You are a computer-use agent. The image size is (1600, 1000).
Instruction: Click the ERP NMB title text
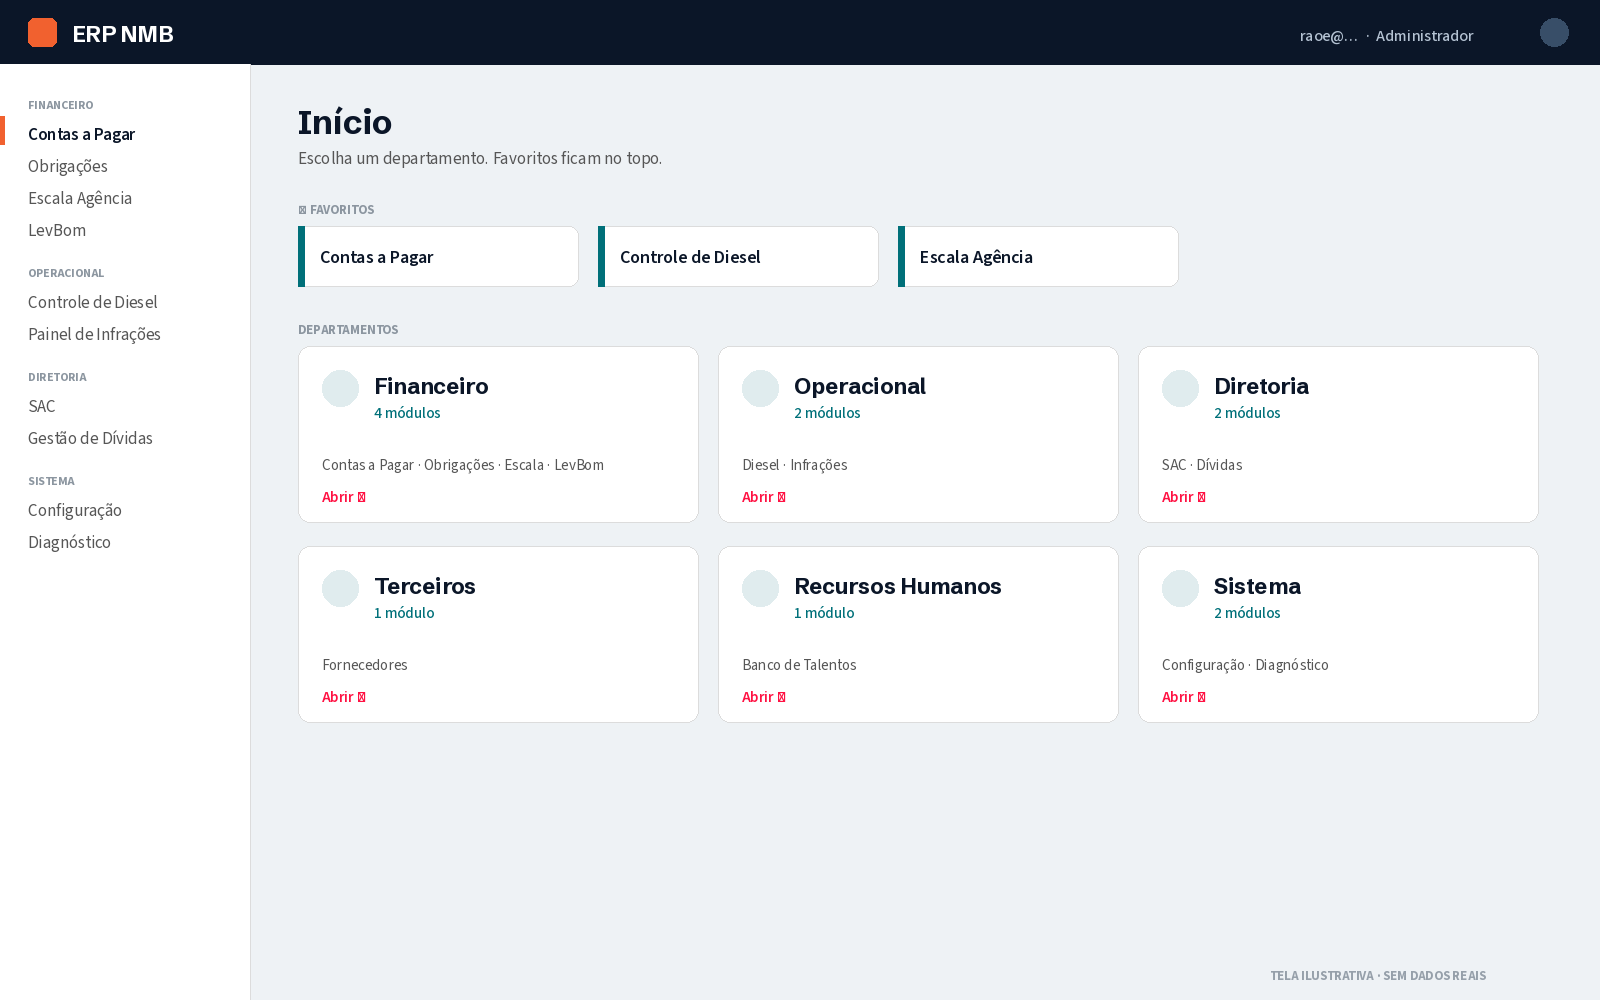[123, 34]
